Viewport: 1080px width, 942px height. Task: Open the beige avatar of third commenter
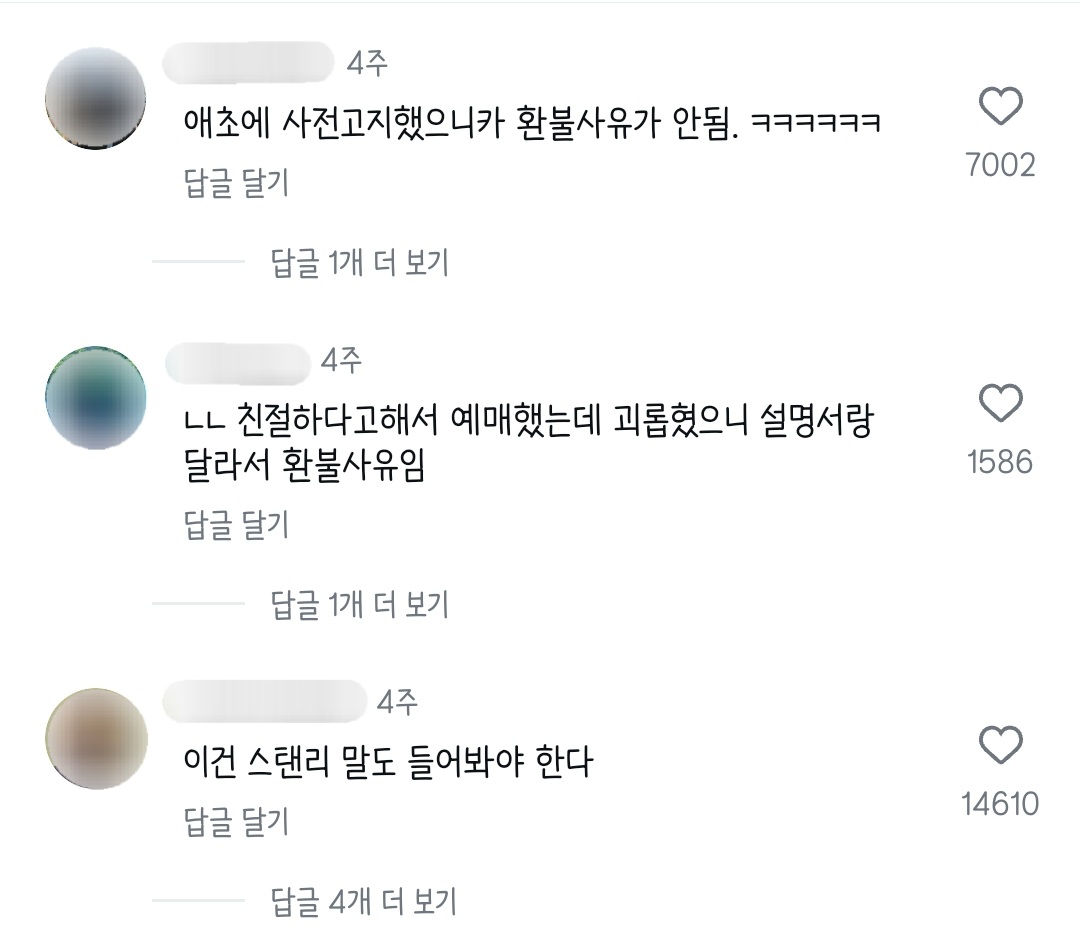click(96, 739)
